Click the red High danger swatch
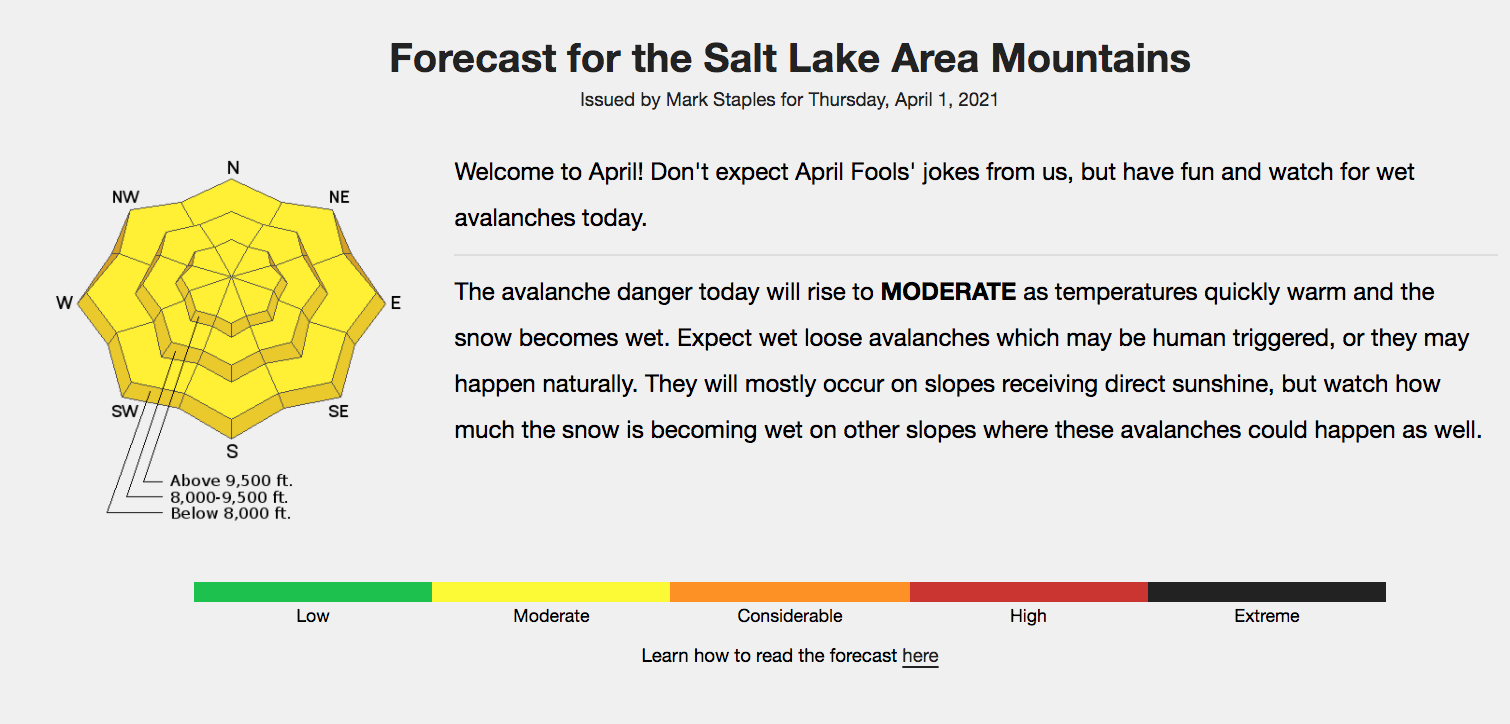The image size is (1510, 724). [1029, 592]
